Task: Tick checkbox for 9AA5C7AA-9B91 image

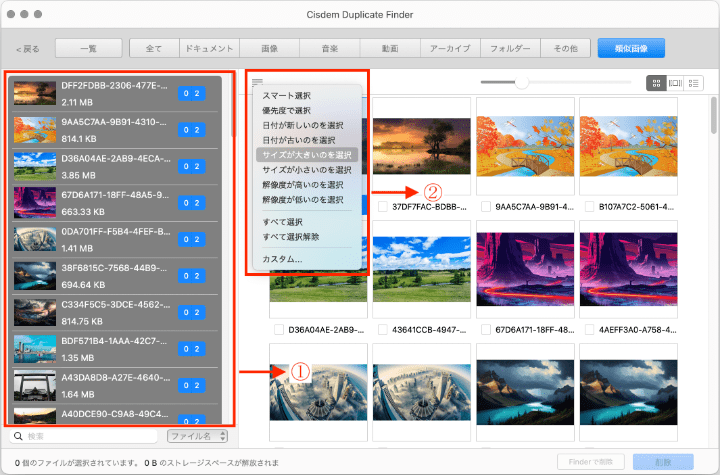Action: pyautogui.click(x=486, y=207)
